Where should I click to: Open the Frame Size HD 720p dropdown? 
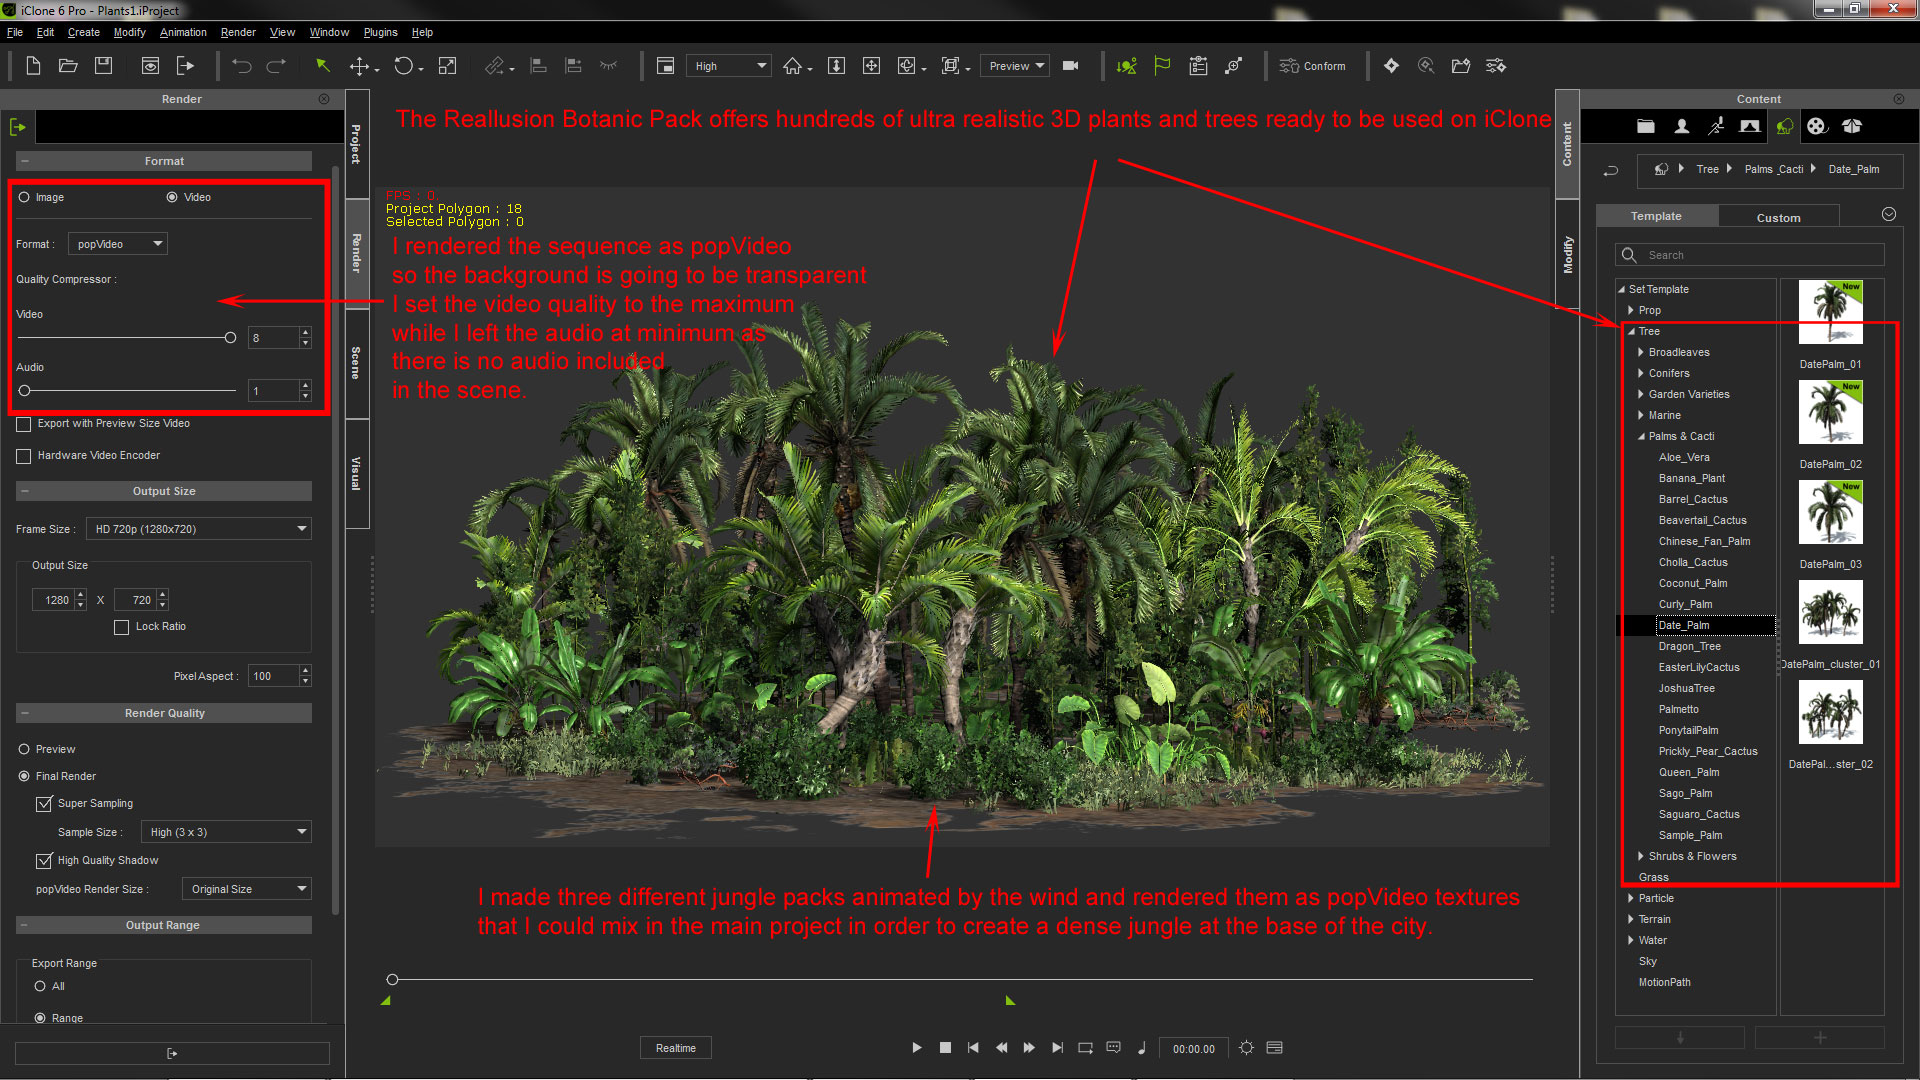(199, 529)
